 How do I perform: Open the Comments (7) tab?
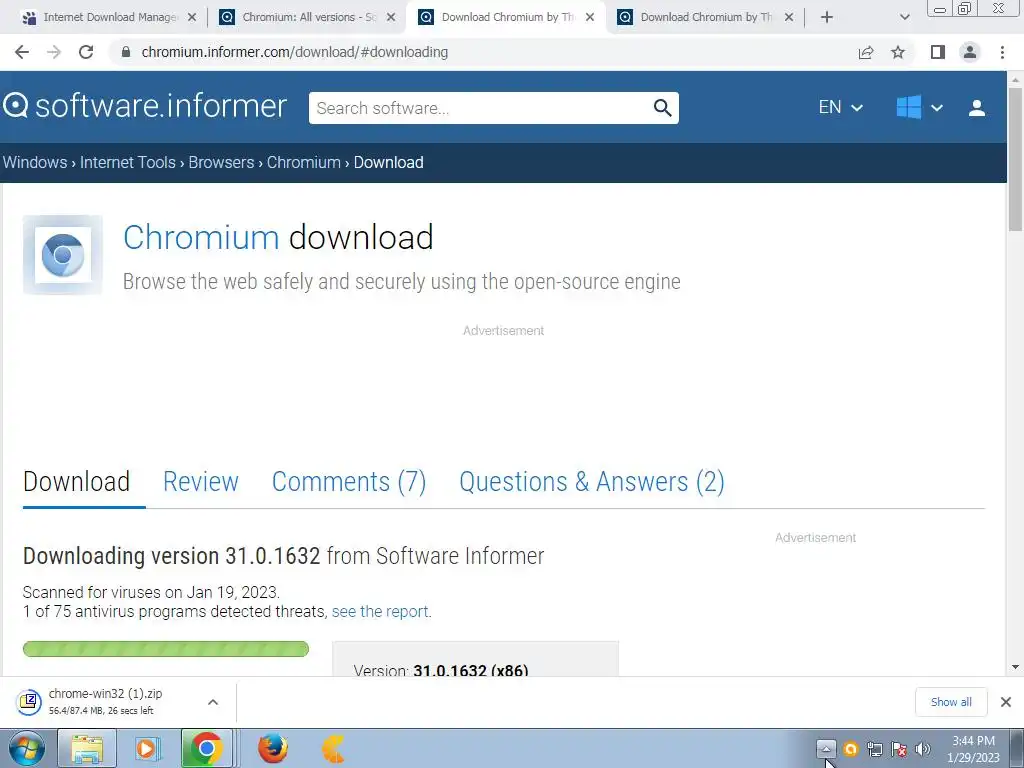[x=349, y=482]
